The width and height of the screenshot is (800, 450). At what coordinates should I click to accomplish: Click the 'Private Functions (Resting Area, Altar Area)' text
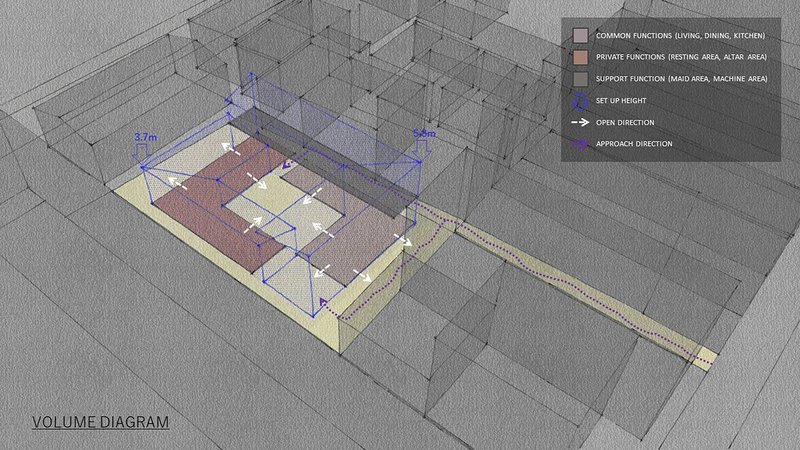(x=681, y=57)
